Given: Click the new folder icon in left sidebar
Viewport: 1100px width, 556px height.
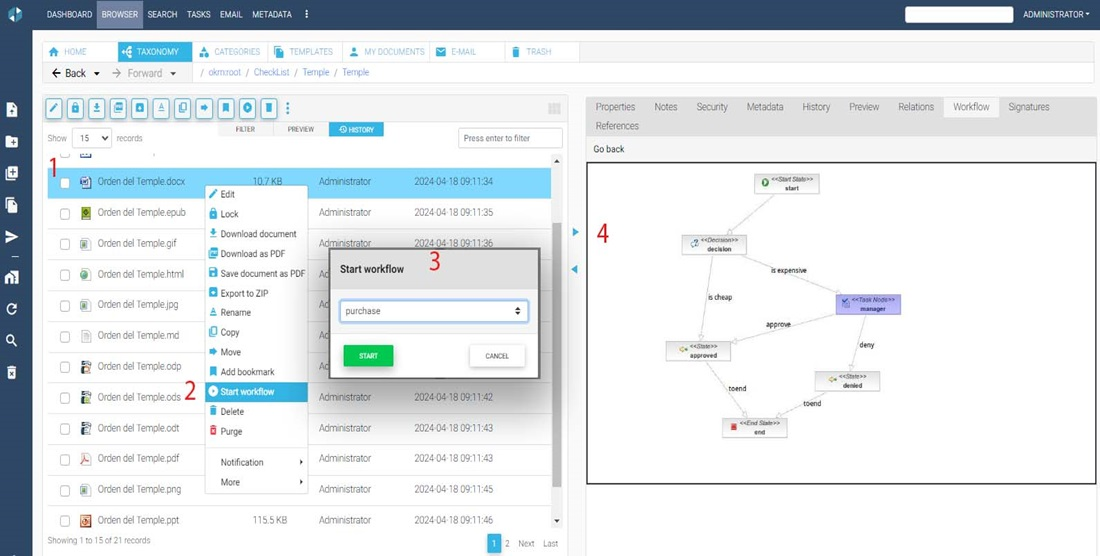Looking at the screenshot, I should pyautogui.click(x=12, y=142).
